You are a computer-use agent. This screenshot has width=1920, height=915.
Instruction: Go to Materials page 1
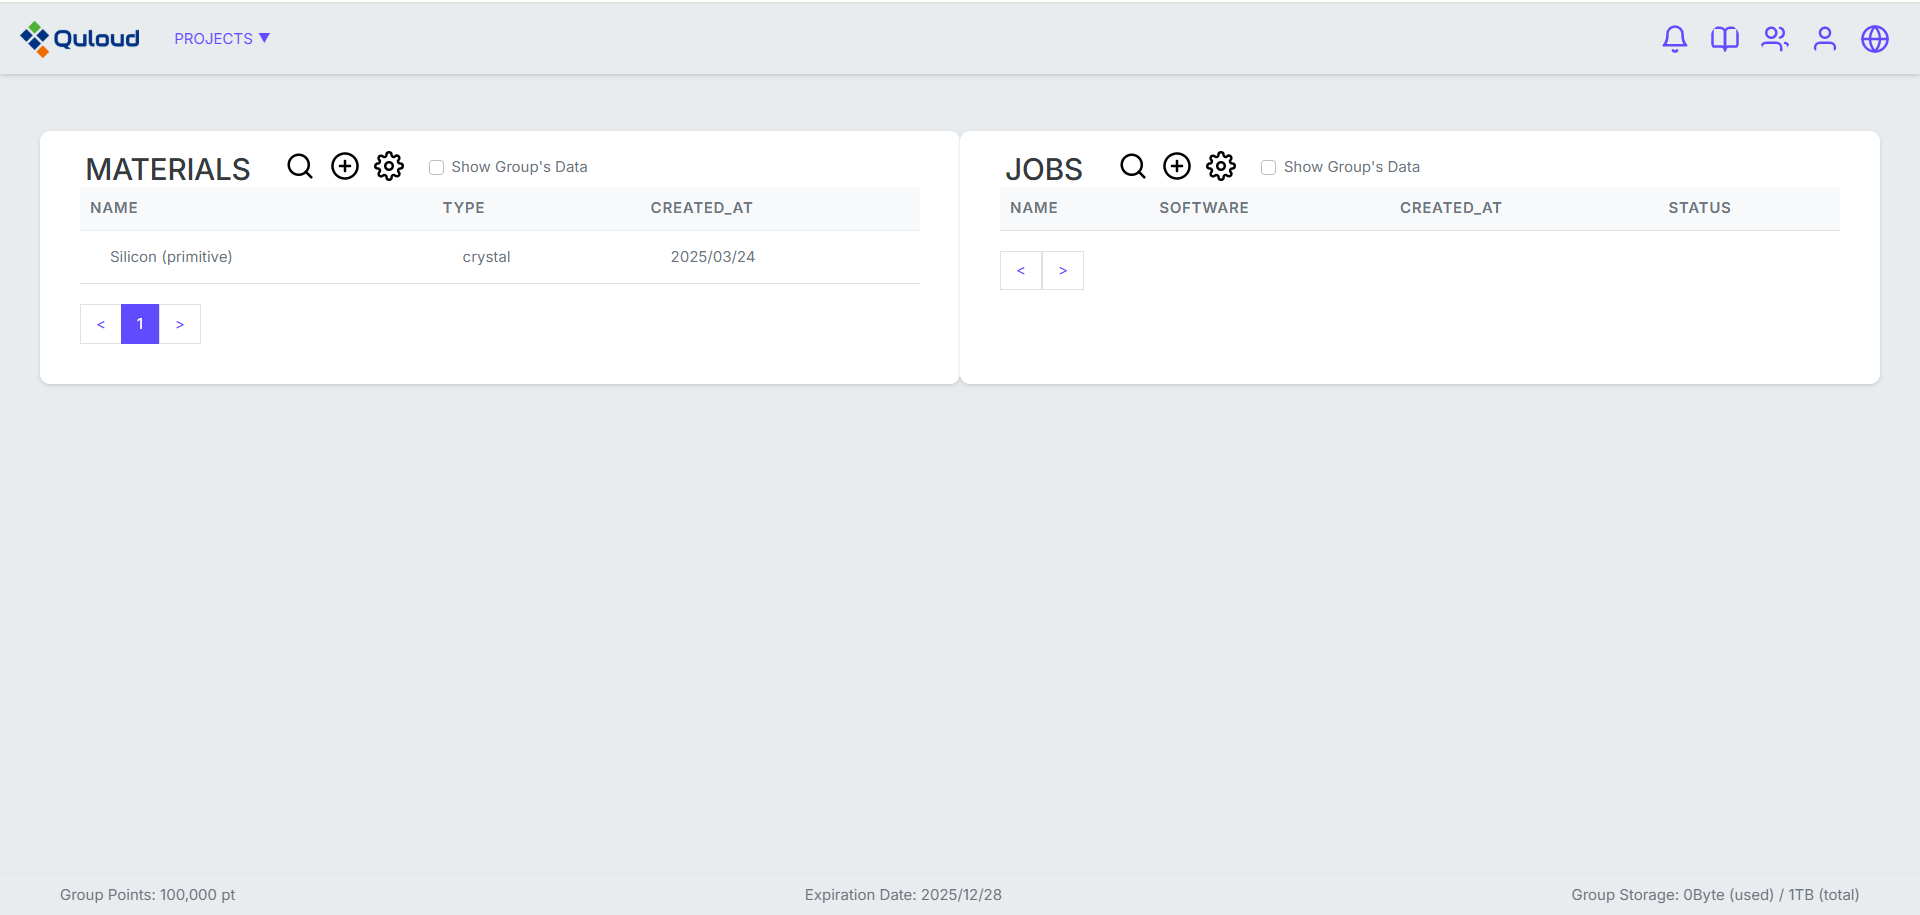[x=140, y=324]
